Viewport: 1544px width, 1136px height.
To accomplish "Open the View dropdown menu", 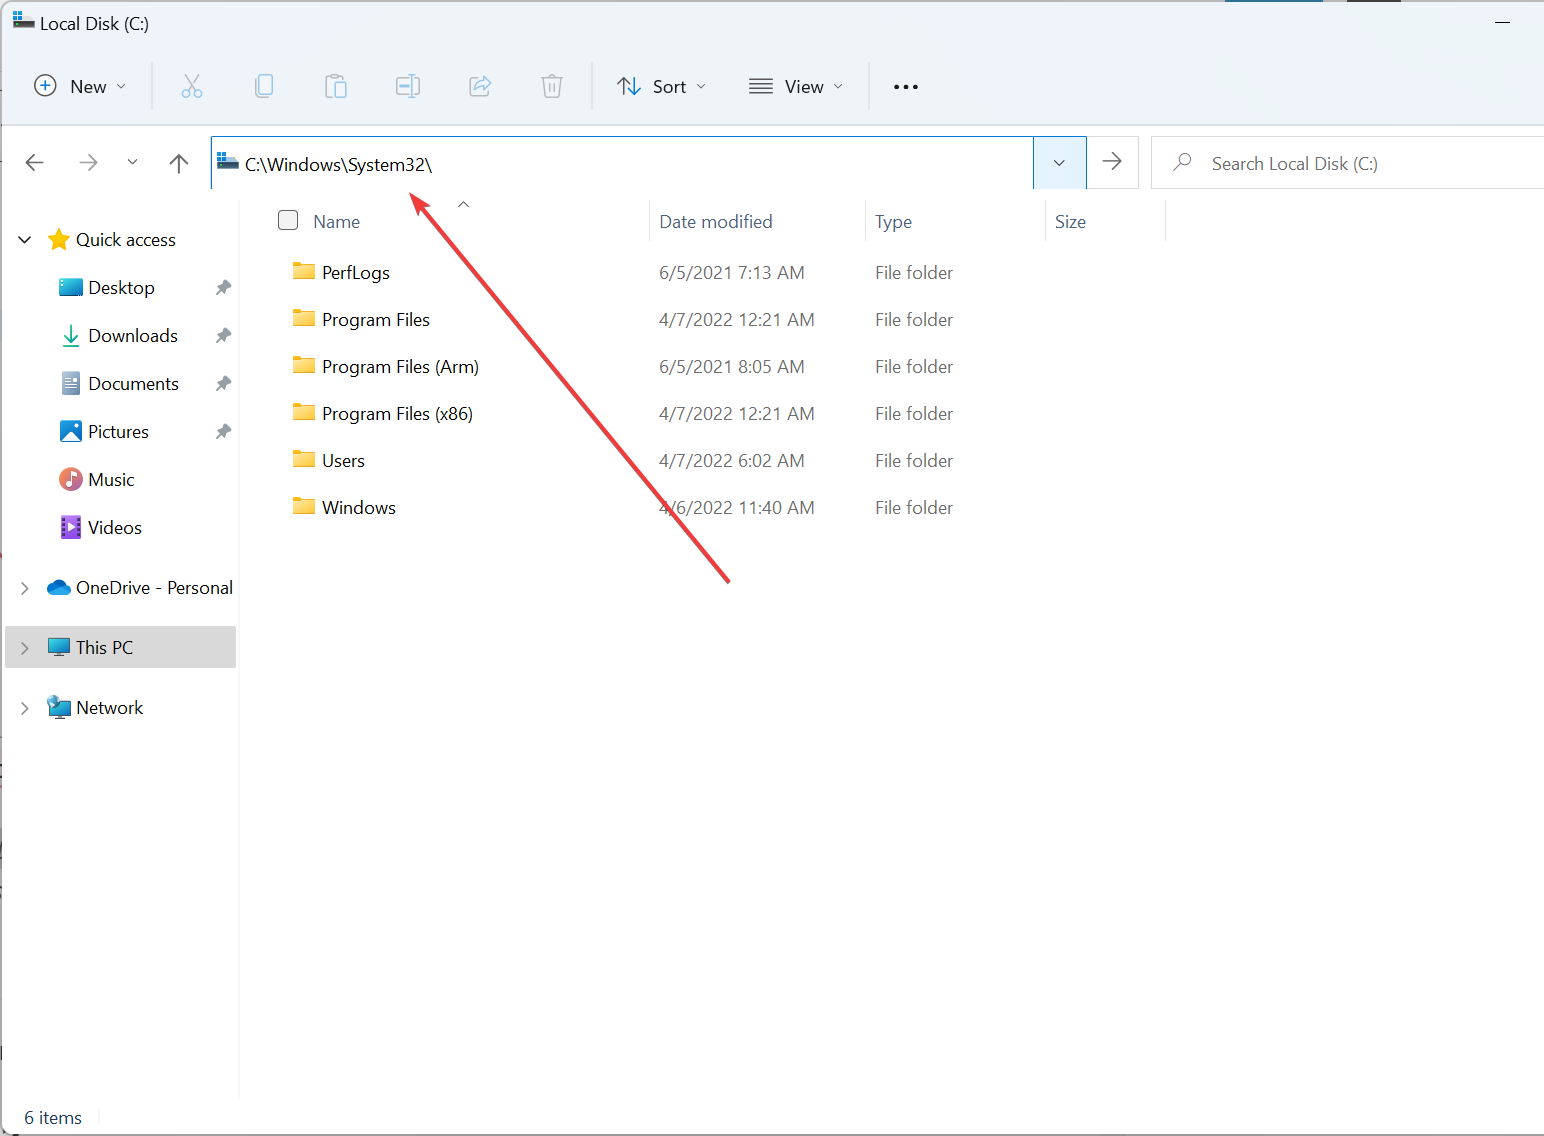I will [x=795, y=86].
